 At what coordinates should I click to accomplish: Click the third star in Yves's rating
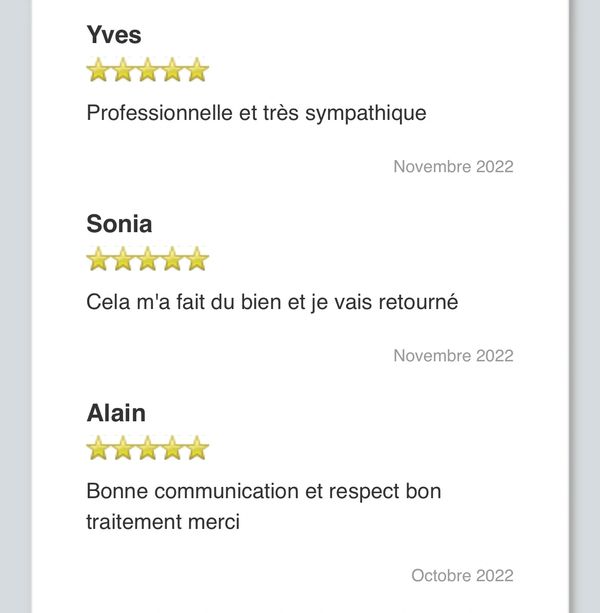148,70
